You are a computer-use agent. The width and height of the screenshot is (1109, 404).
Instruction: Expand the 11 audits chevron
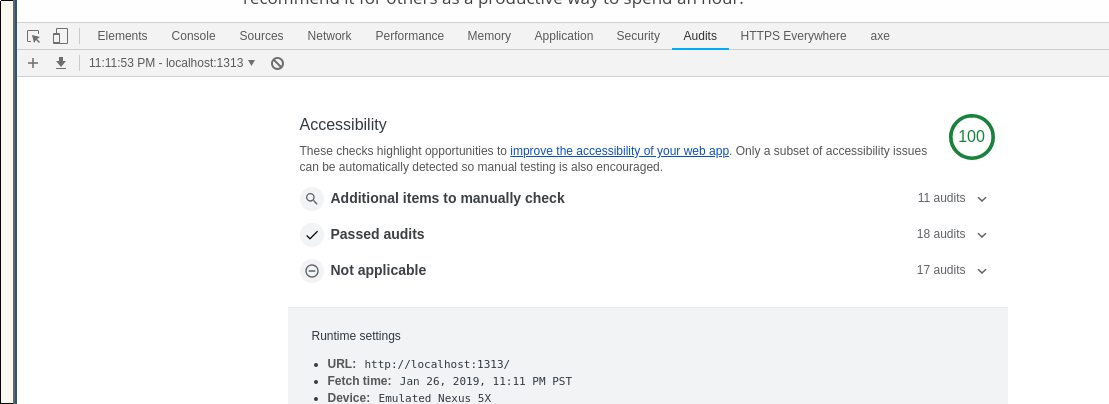tap(982, 199)
